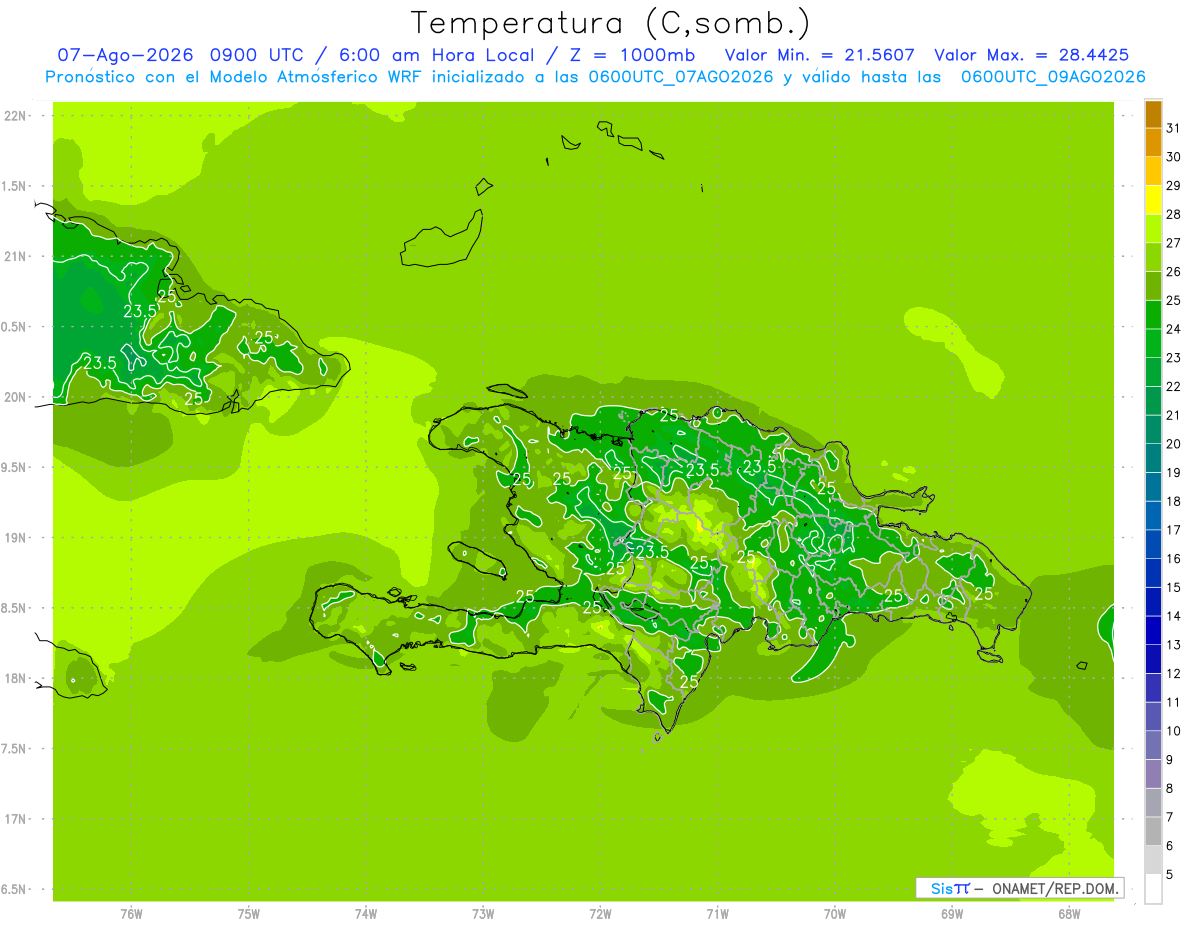Click the 18N latitude axis label
Viewport: 1200px width, 927px height.
pyautogui.click(x=16, y=678)
